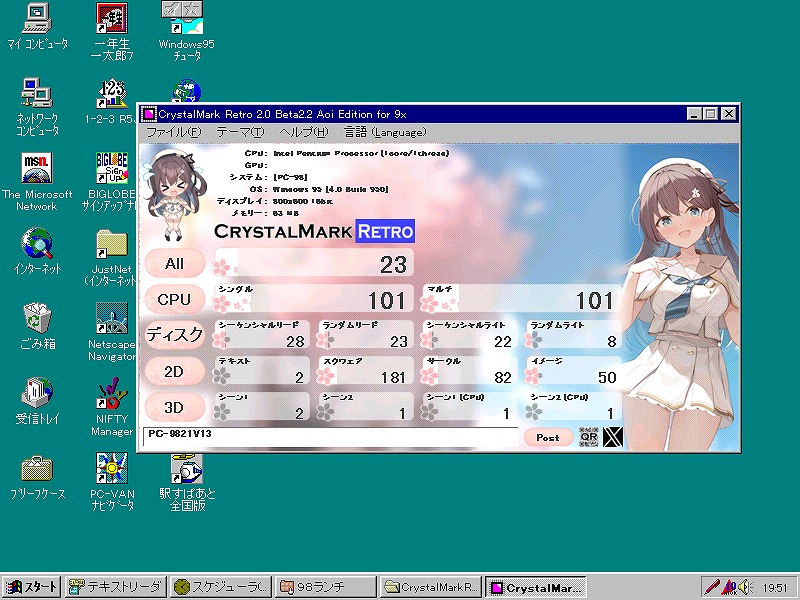This screenshot has height=600, width=800.
Task: Start the CPU benchmark button
Action: 174,299
